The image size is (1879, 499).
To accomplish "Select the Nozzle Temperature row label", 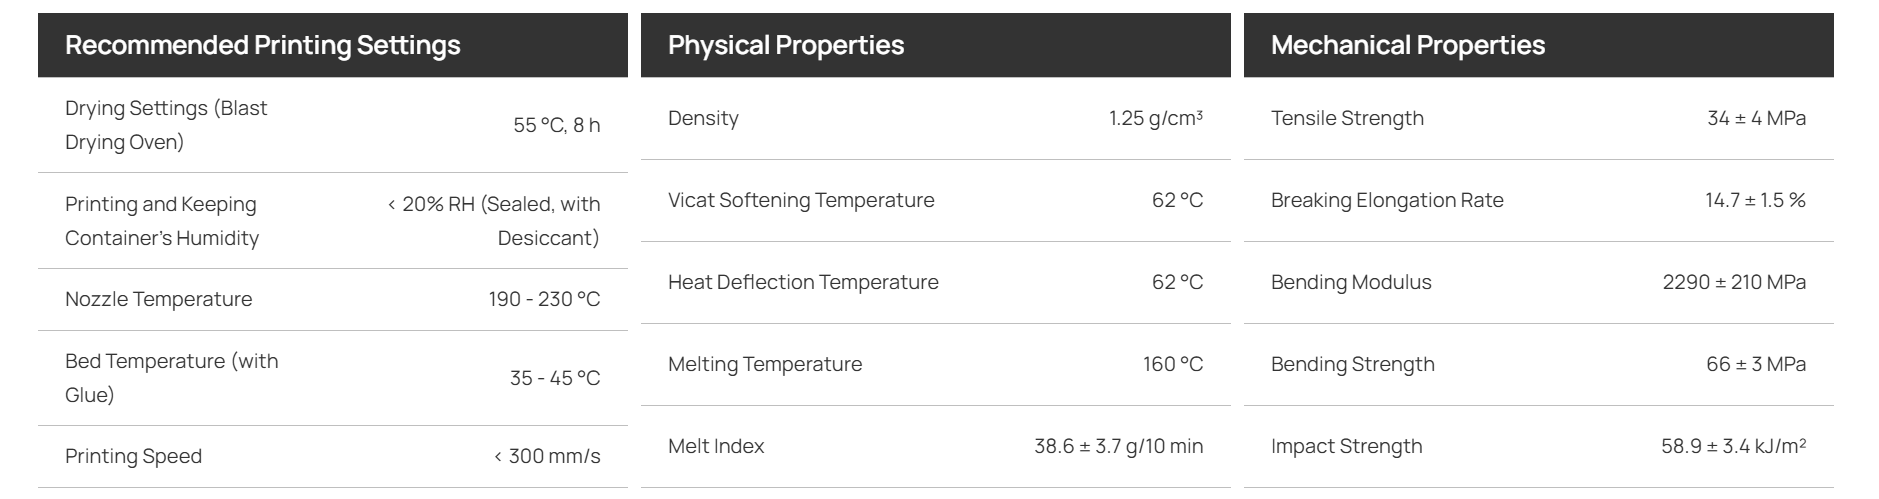I will point(158,299).
